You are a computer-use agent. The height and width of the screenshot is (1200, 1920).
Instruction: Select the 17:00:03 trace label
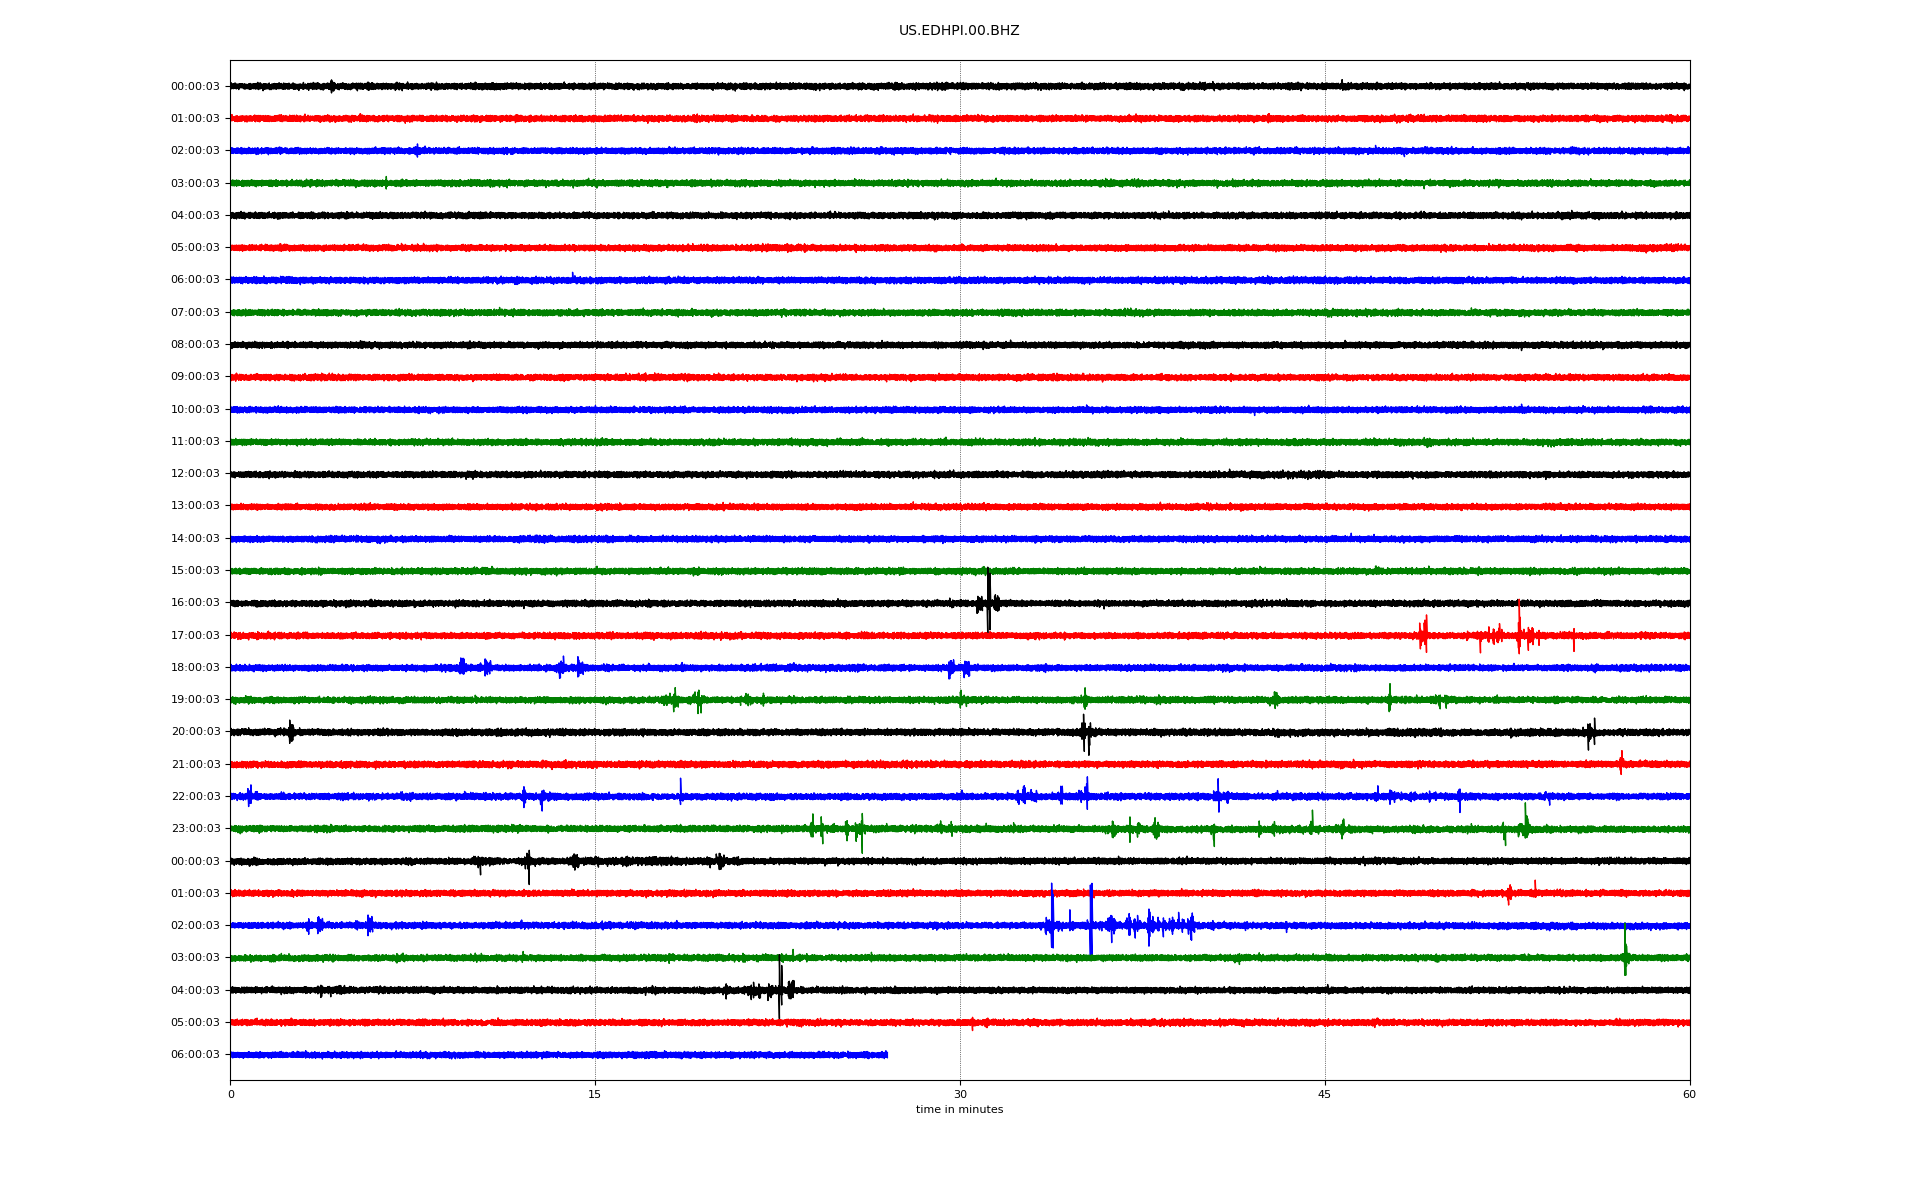pos(195,635)
